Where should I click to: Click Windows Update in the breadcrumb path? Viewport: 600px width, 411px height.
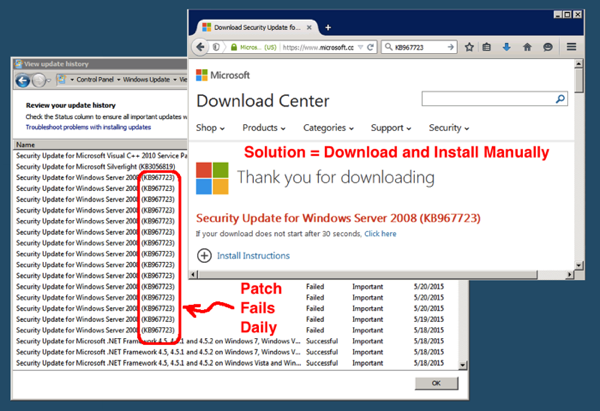pos(146,79)
